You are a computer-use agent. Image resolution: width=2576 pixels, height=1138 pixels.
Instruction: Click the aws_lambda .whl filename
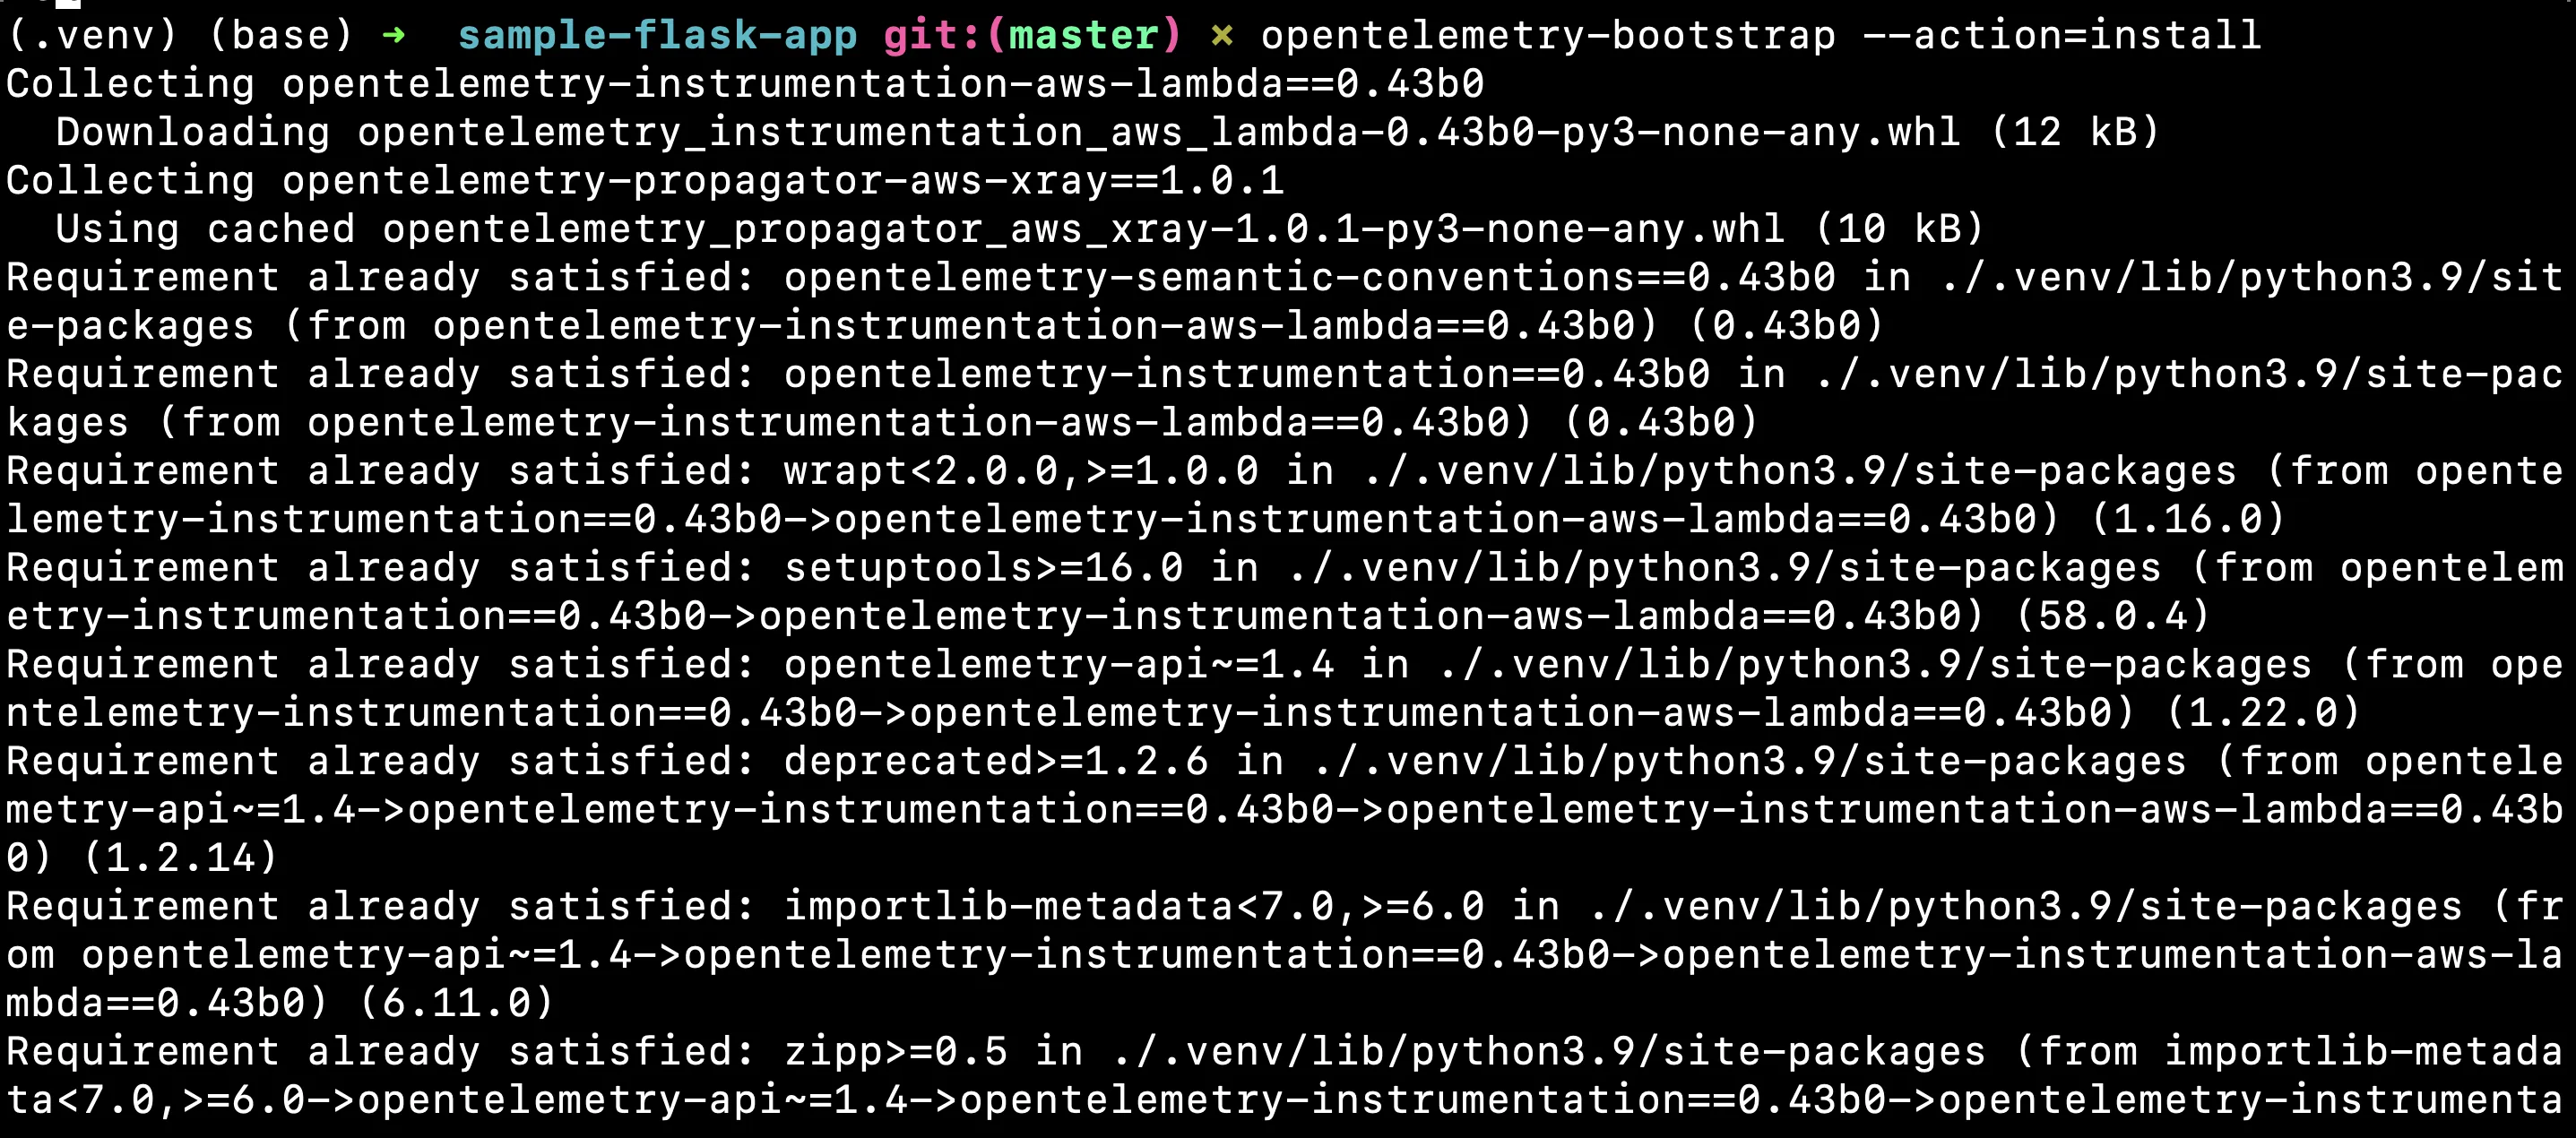pos(1159,132)
